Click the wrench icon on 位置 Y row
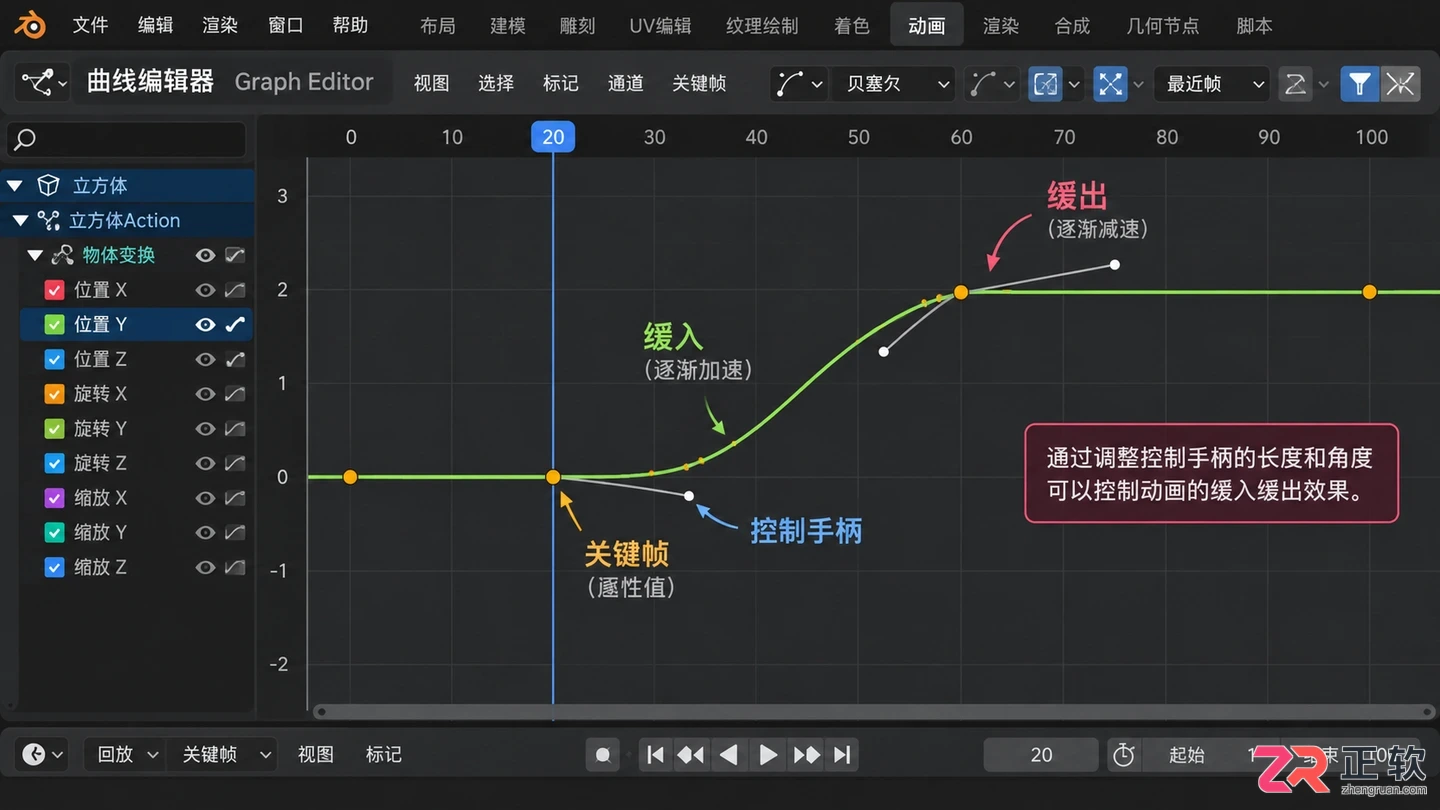Viewport: 1440px width, 810px height. pos(235,324)
